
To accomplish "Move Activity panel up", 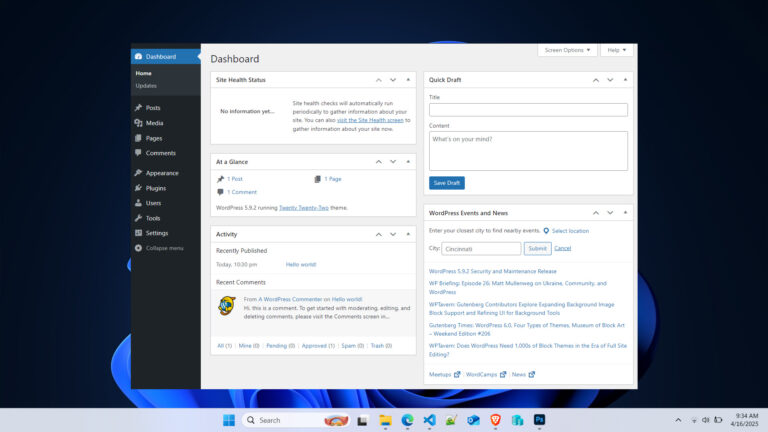I will tap(379, 234).
